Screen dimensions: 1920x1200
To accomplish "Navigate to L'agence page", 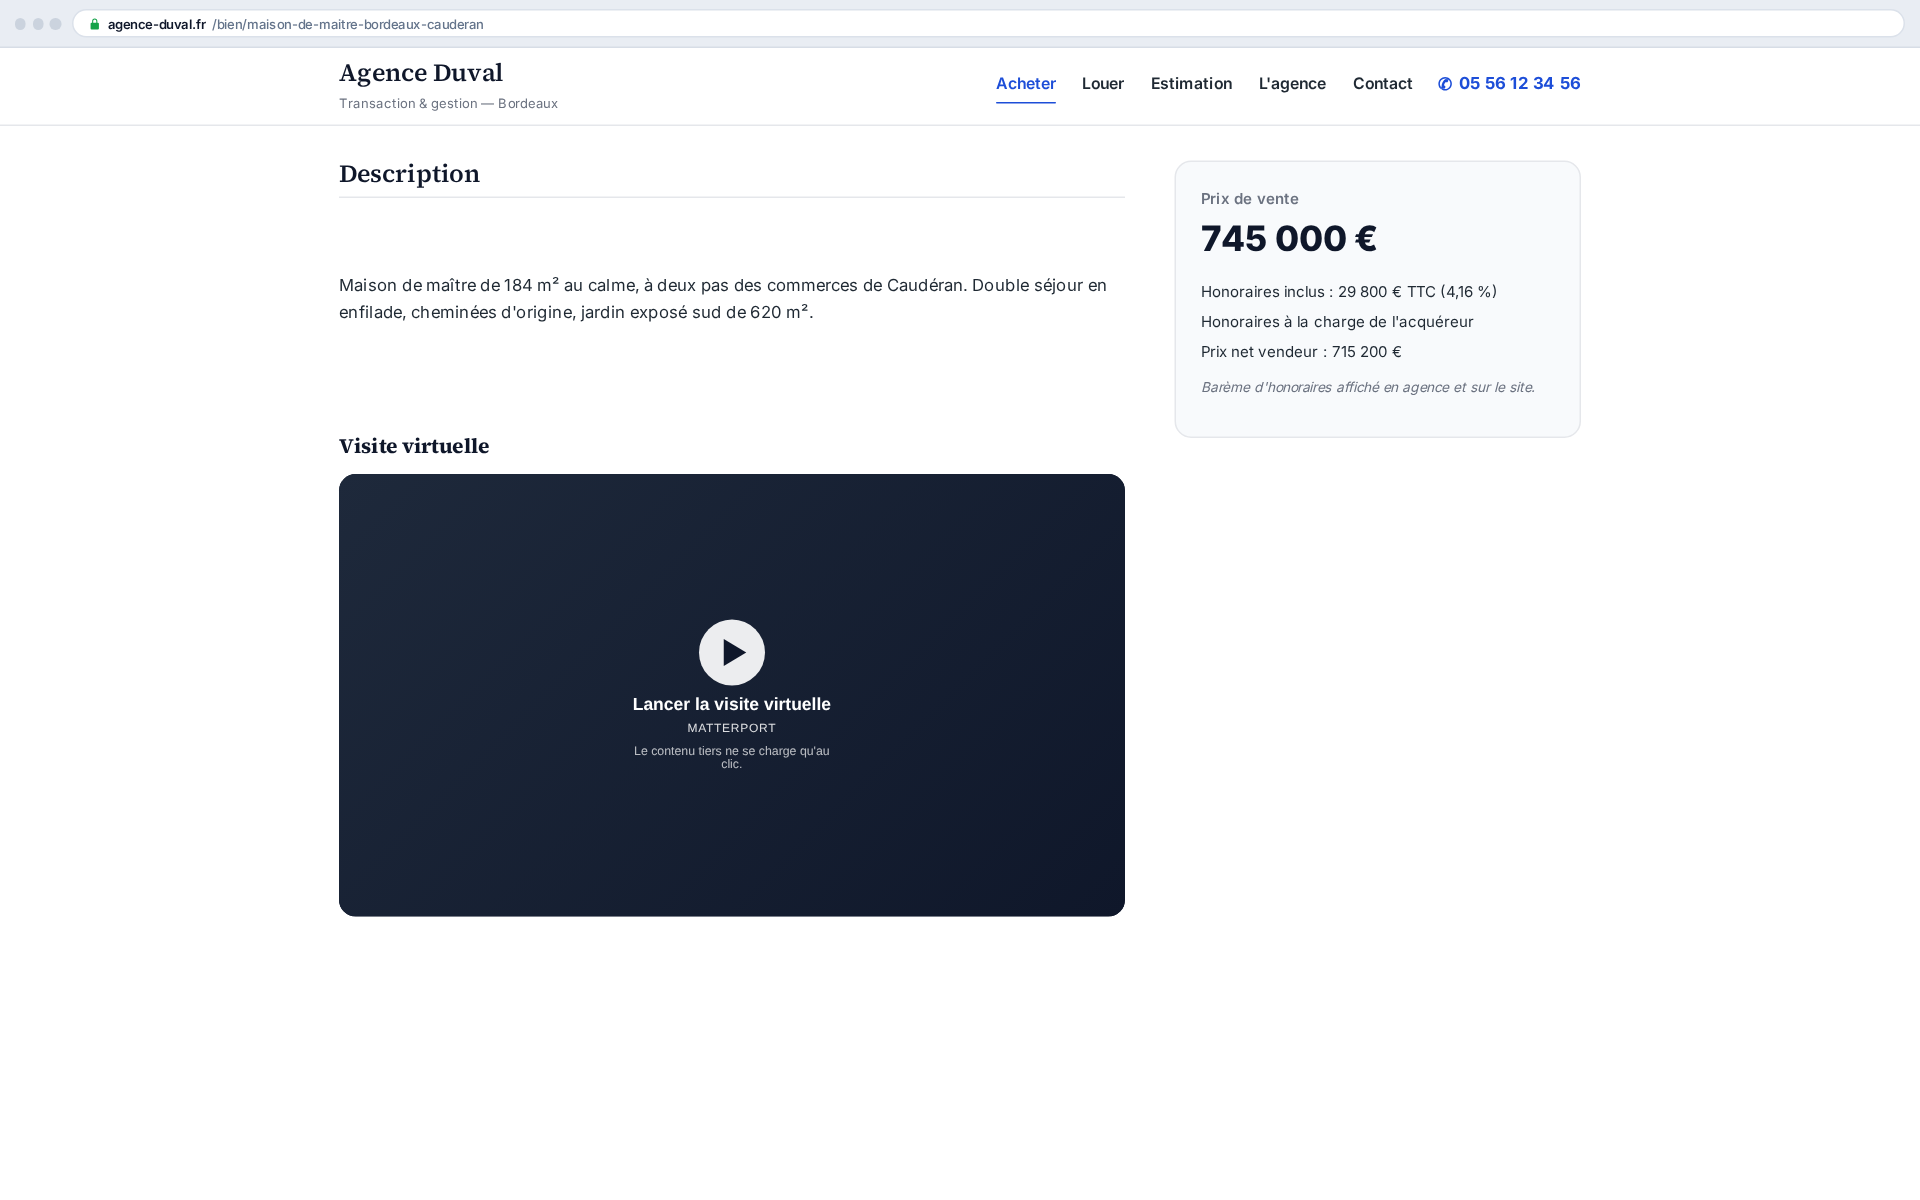I will pos(1292,84).
